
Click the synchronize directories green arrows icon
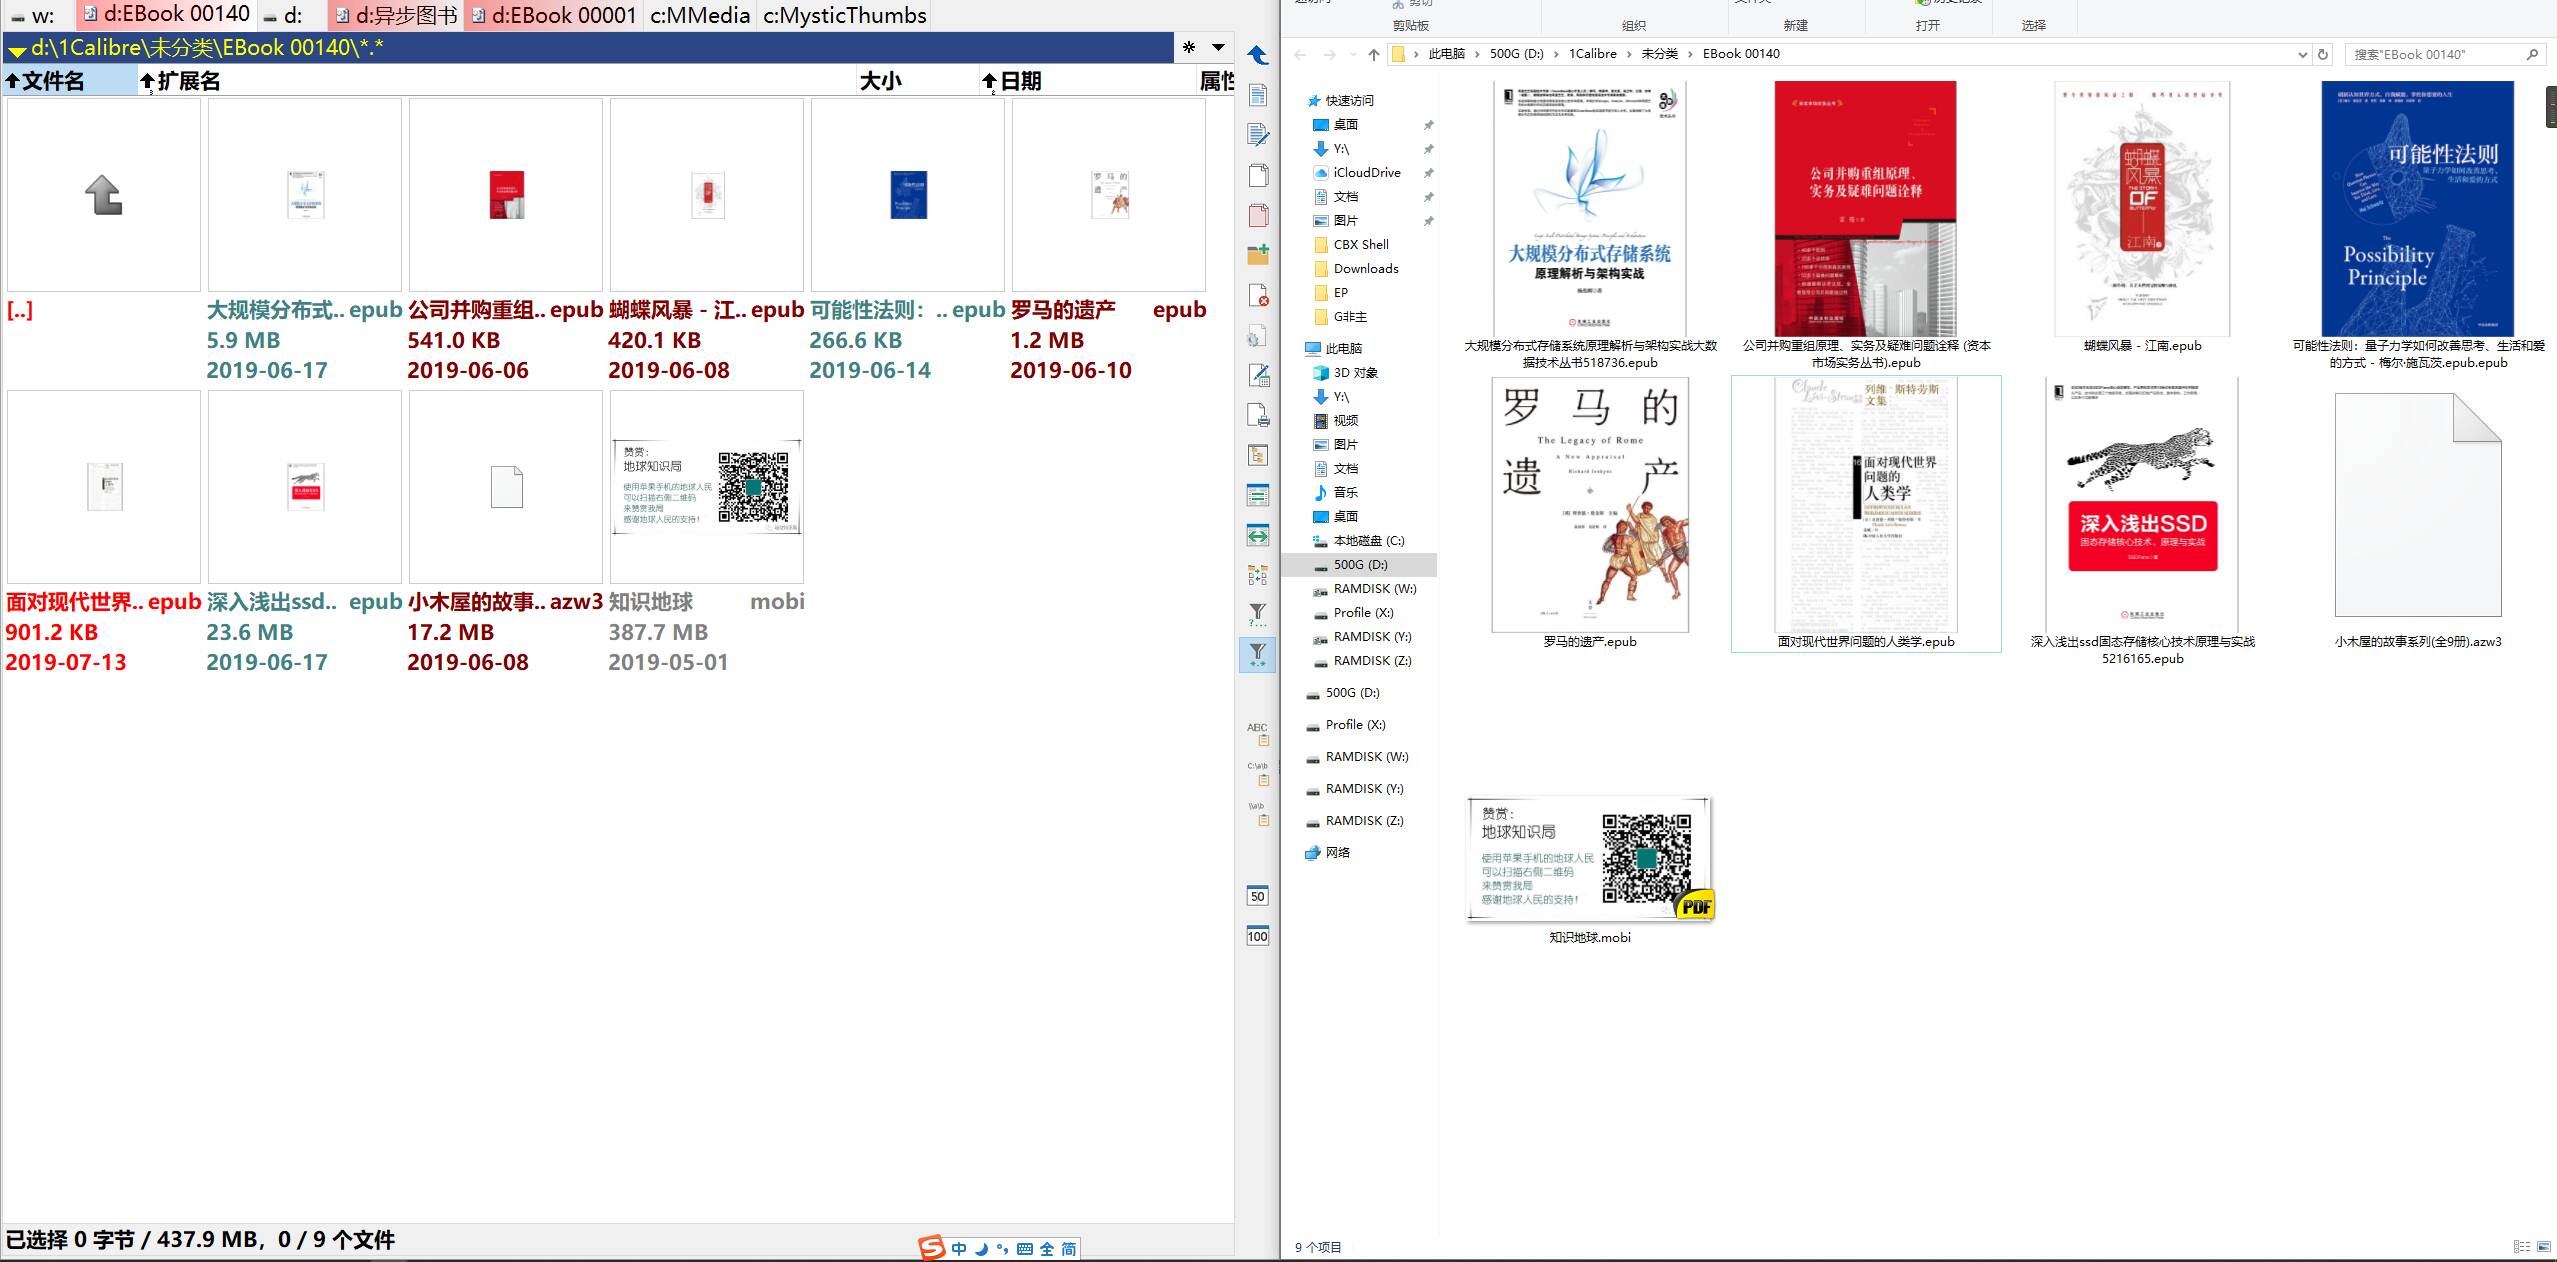[x=1258, y=535]
